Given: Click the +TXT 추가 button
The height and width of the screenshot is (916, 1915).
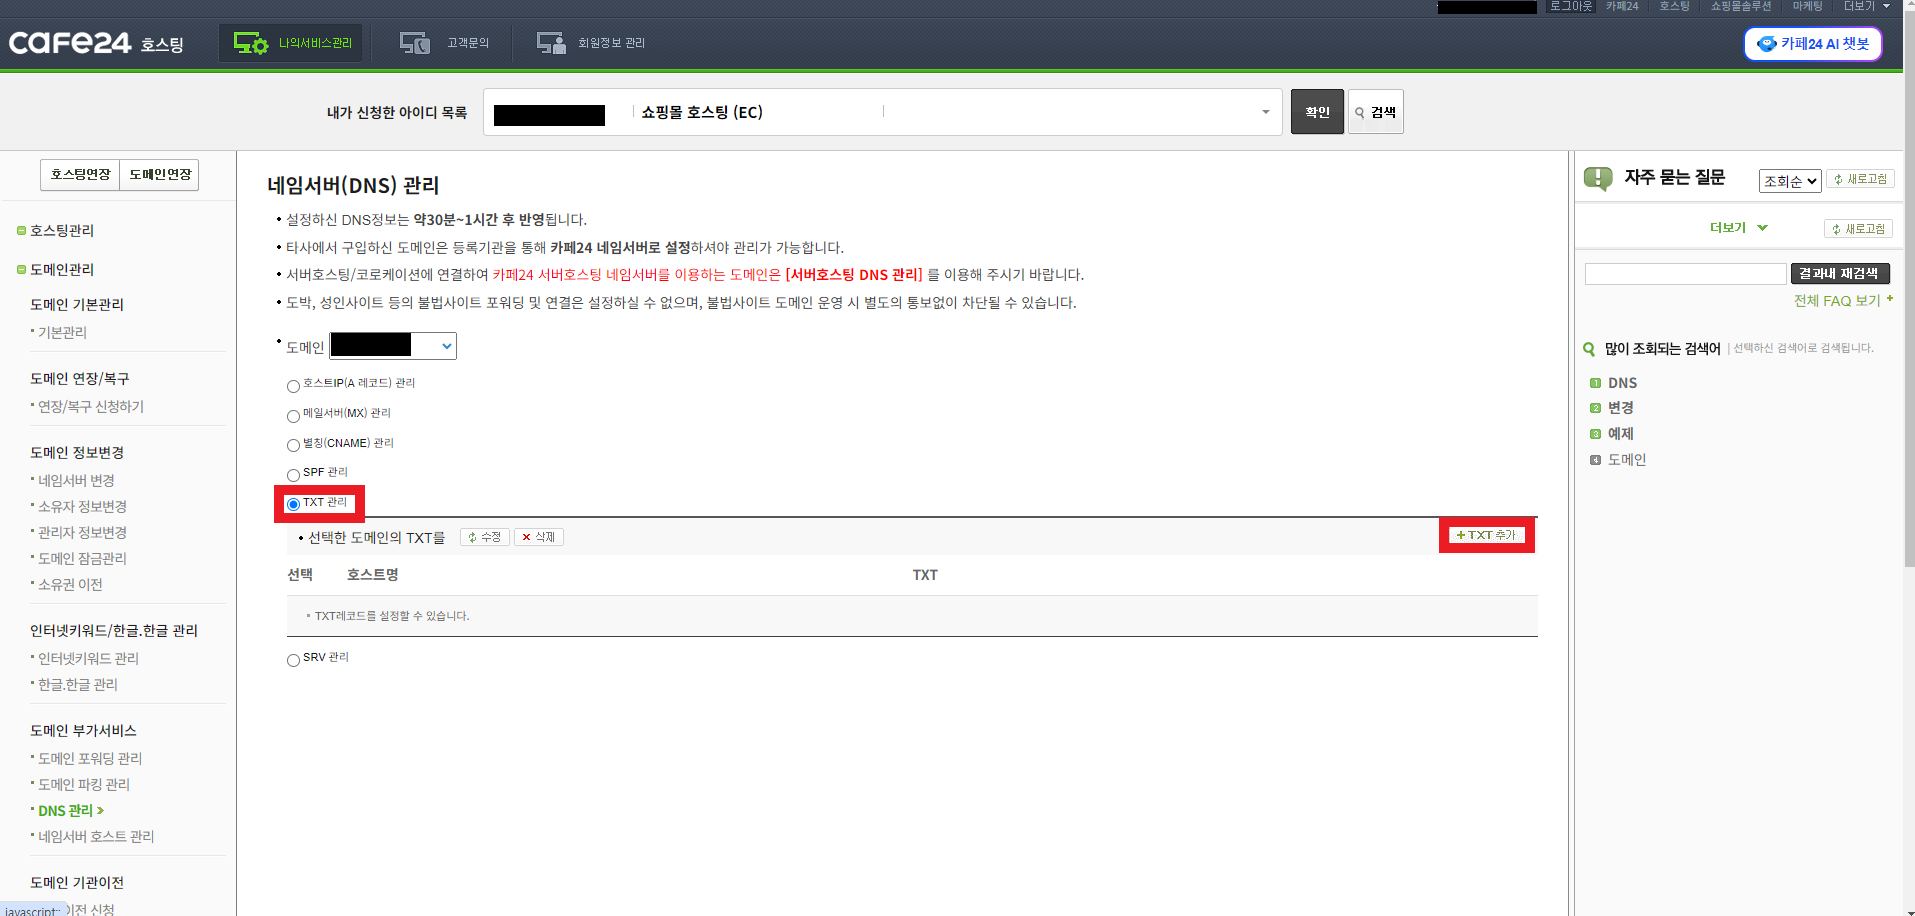Looking at the screenshot, I should [1487, 535].
